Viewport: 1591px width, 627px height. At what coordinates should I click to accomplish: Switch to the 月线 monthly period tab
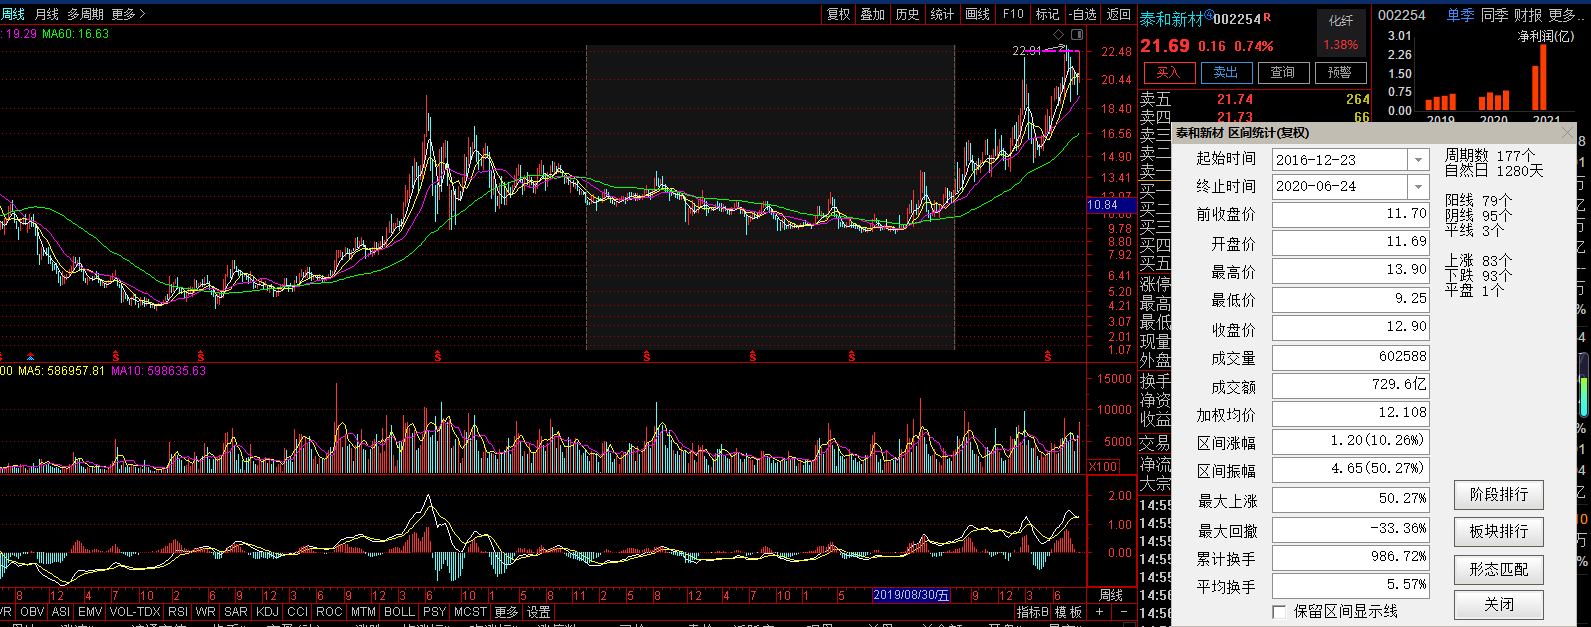[x=47, y=14]
